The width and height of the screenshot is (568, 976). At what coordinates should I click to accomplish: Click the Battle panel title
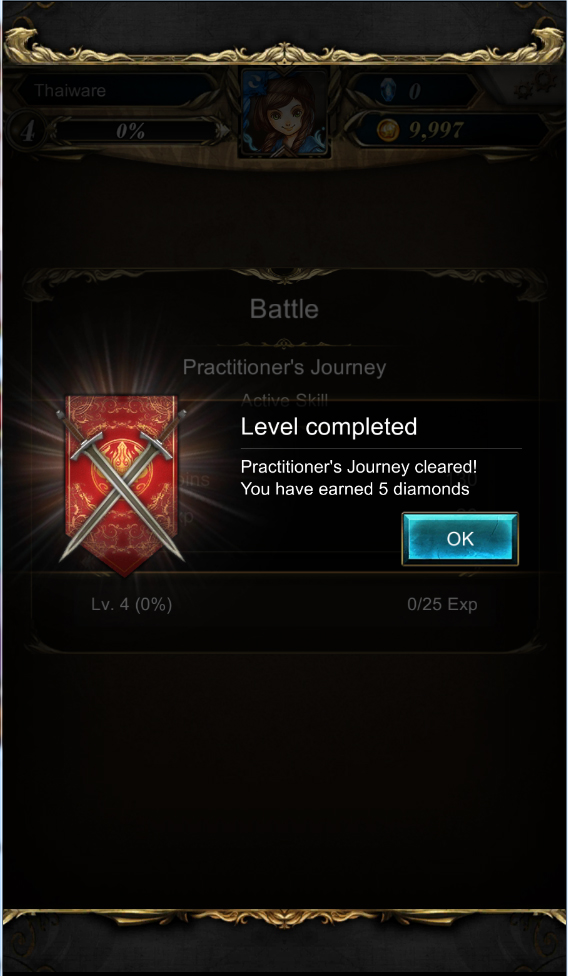[284, 309]
